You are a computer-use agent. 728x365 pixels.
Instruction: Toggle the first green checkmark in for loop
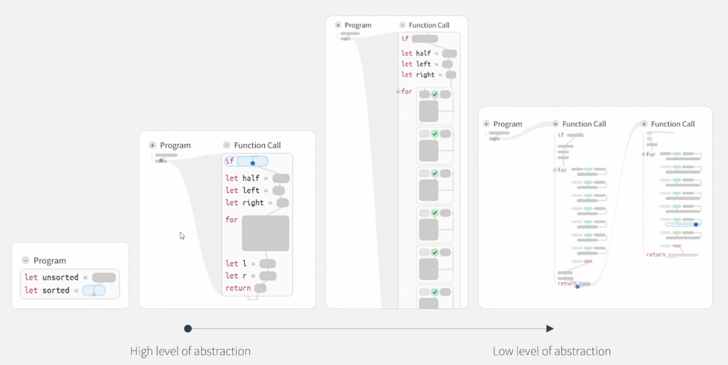click(435, 94)
